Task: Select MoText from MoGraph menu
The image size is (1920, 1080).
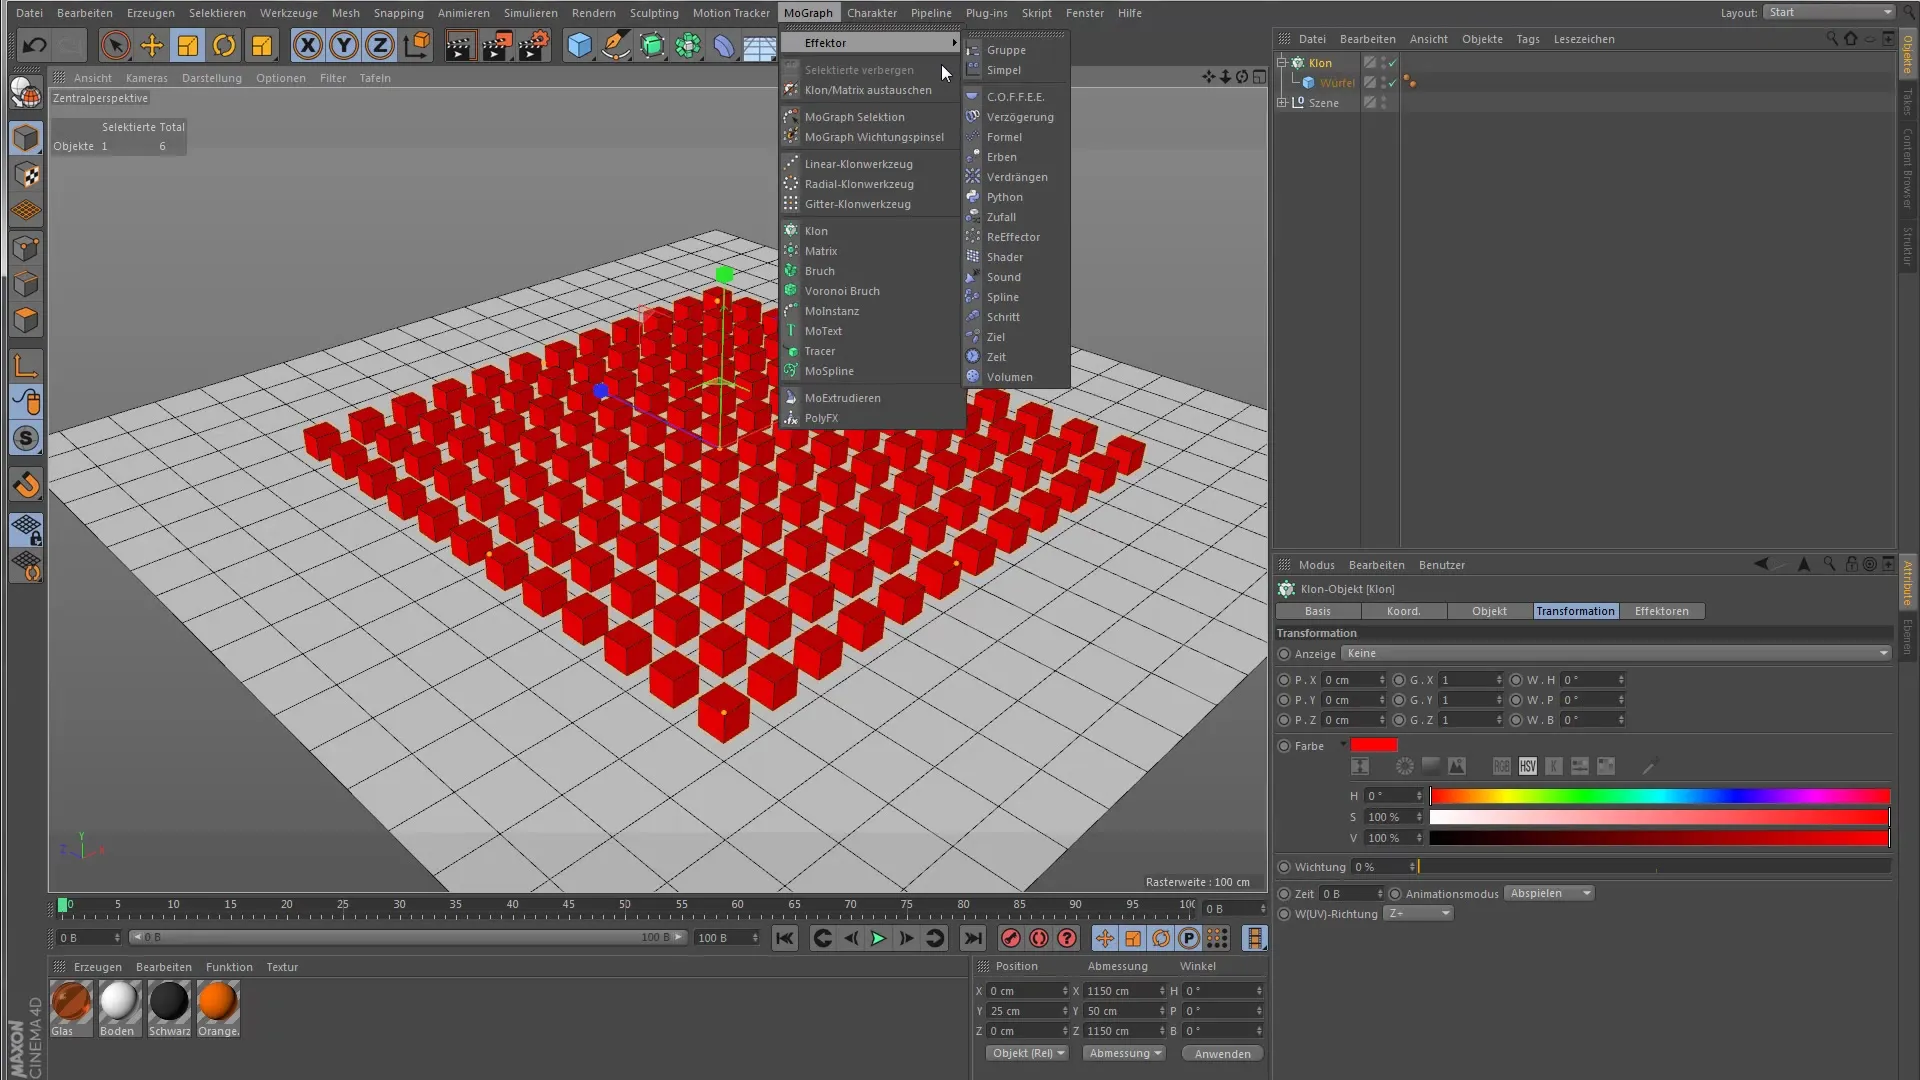Action: point(823,331)
